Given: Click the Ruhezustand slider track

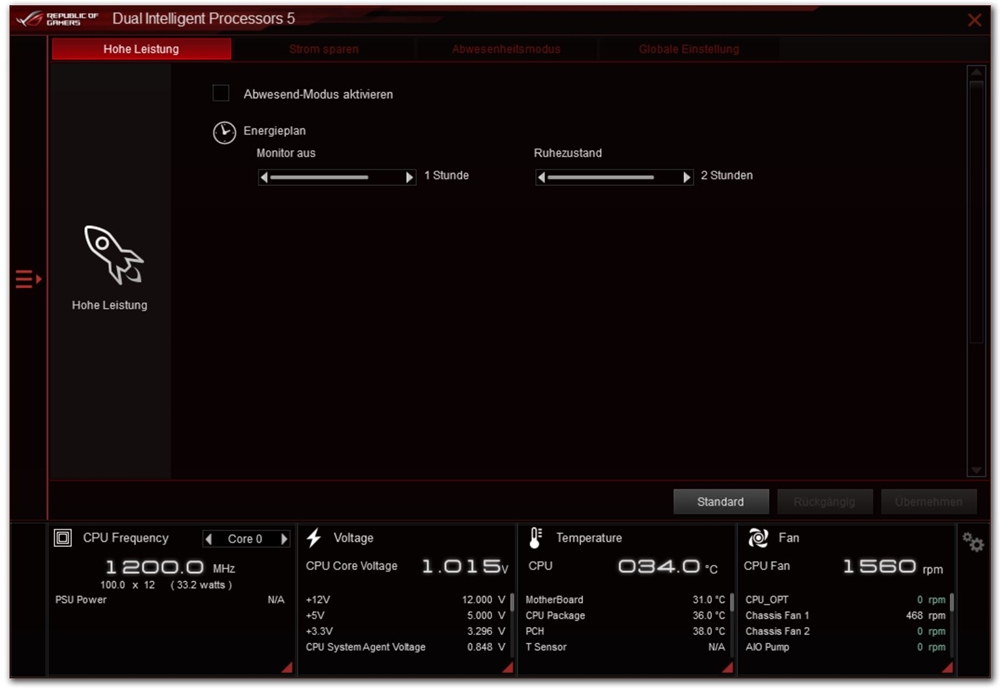Looking at the screenshot, I should pos(614,177).
